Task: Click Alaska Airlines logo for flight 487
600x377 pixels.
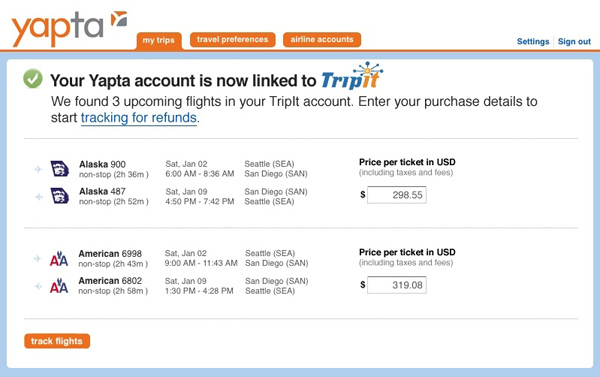Action: pos(60,196)
